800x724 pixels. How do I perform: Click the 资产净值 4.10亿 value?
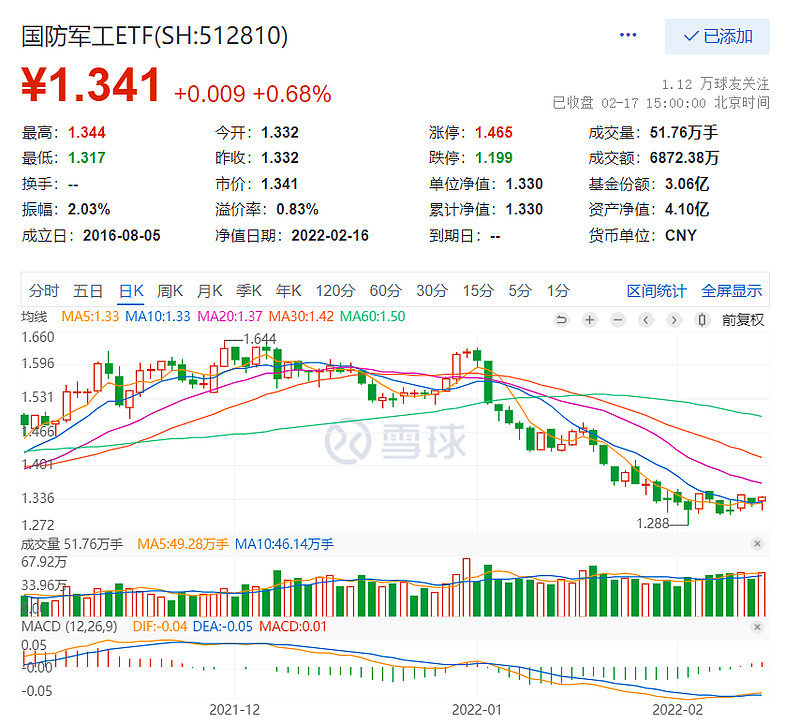687,209
